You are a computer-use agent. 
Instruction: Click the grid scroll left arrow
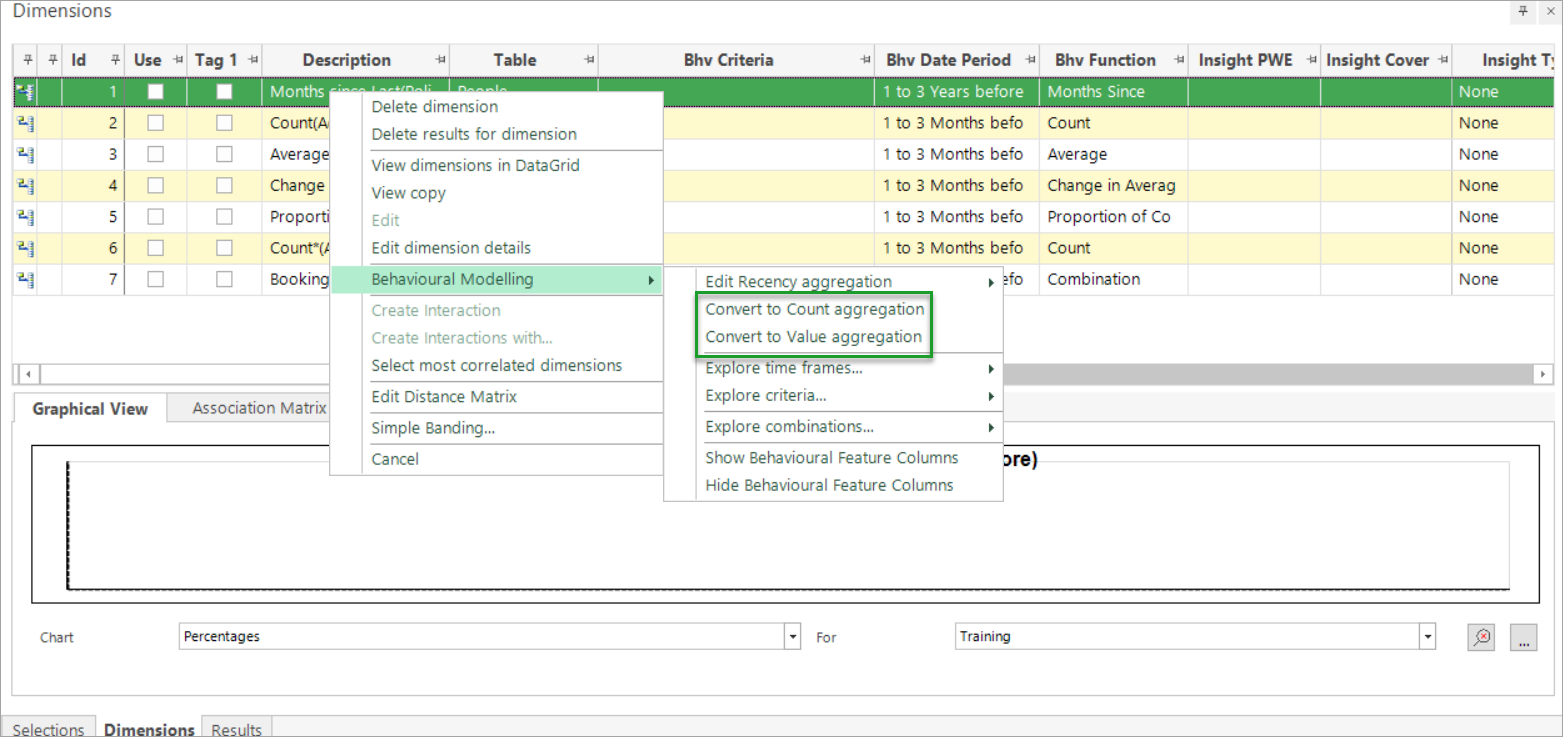27,374
